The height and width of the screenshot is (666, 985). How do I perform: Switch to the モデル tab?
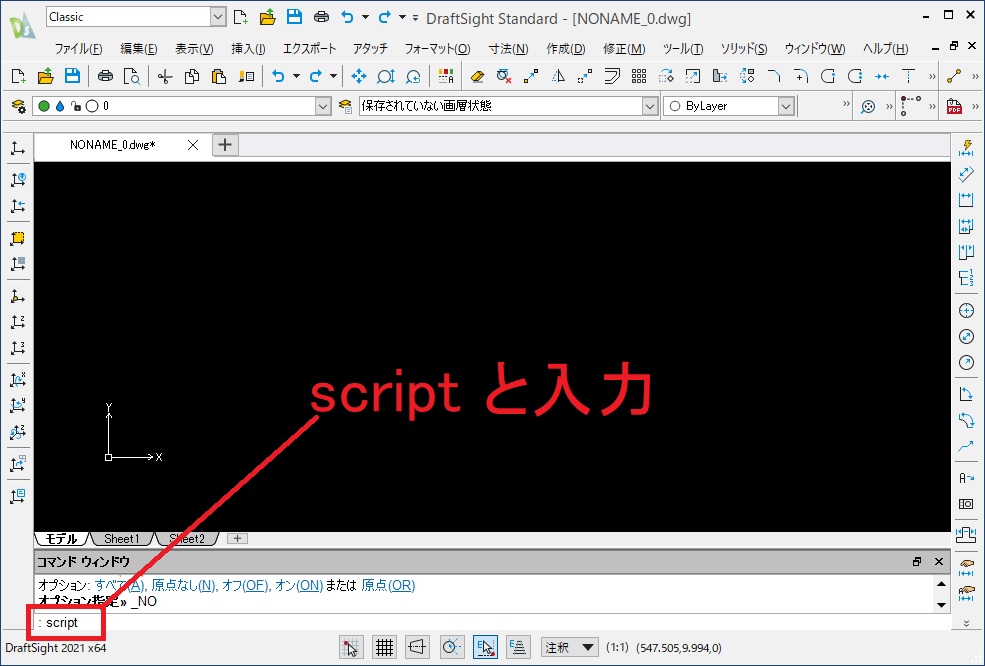click(x=62, y=538)
